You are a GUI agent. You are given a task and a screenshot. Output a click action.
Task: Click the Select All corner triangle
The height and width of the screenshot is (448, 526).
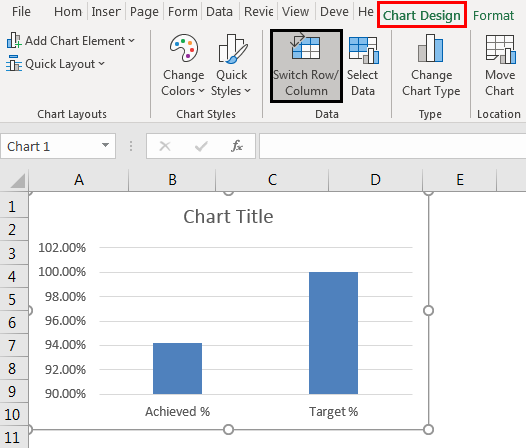[x=17, y=181]
